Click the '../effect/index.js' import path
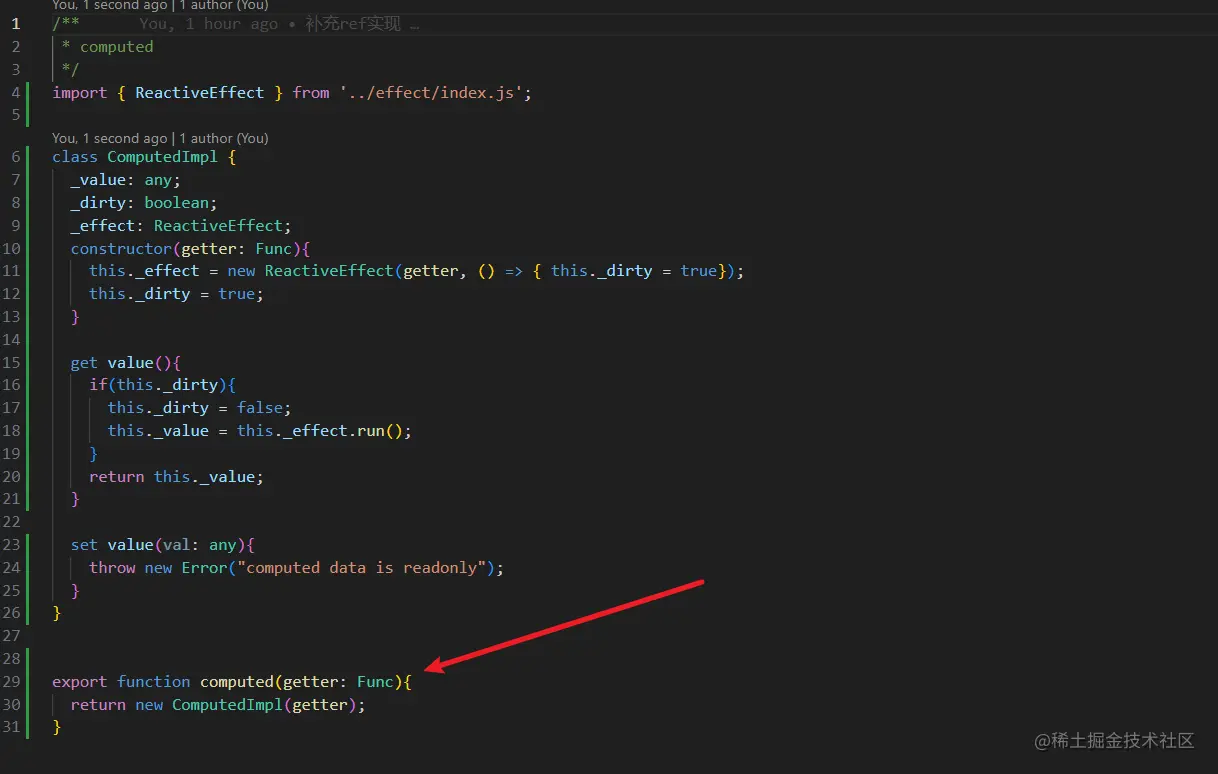Screen dimensions: 1218x774 [435, 92]
